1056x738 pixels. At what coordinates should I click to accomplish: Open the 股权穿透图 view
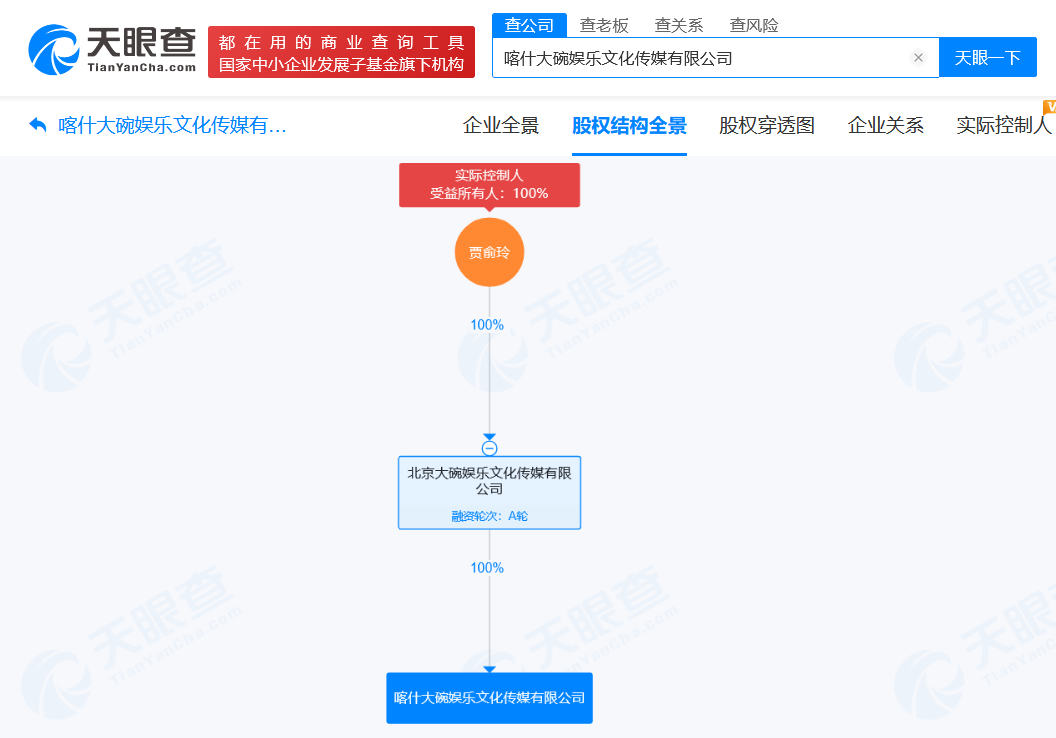[766, 126]
